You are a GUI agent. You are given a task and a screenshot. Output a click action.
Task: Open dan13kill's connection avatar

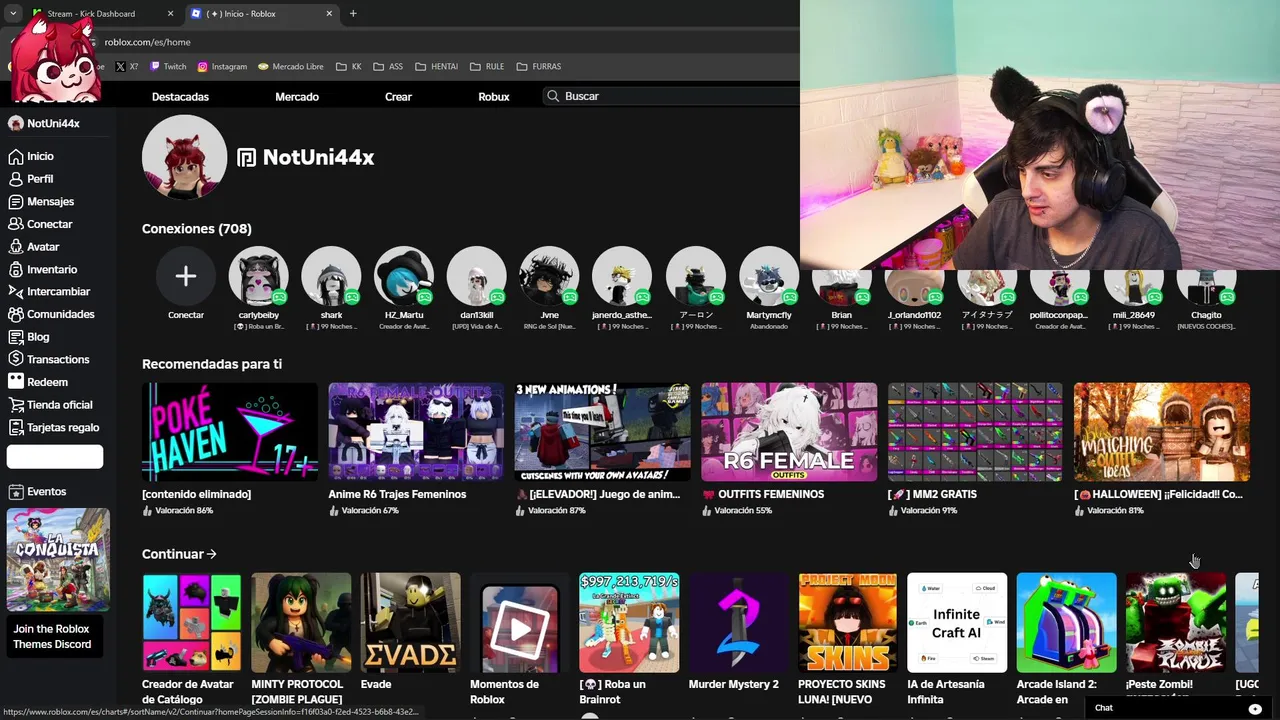(477, 276)
